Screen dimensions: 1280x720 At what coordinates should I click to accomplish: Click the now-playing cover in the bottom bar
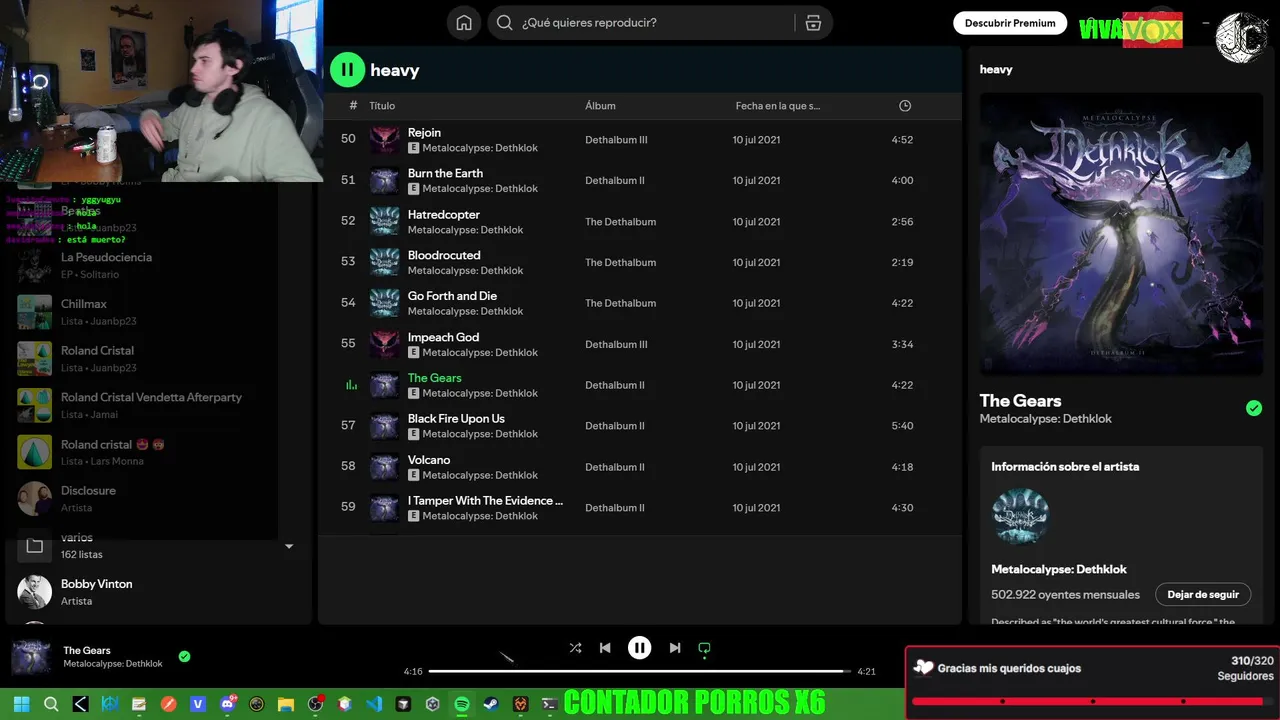[x=31, y=658]
